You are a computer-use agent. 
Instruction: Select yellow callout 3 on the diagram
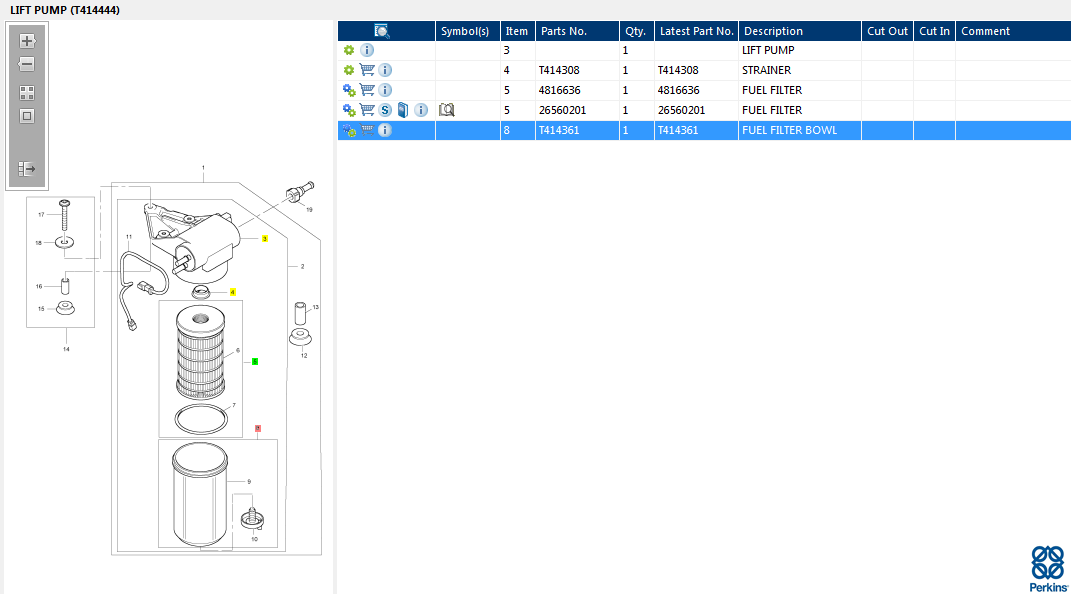point(265,238)
